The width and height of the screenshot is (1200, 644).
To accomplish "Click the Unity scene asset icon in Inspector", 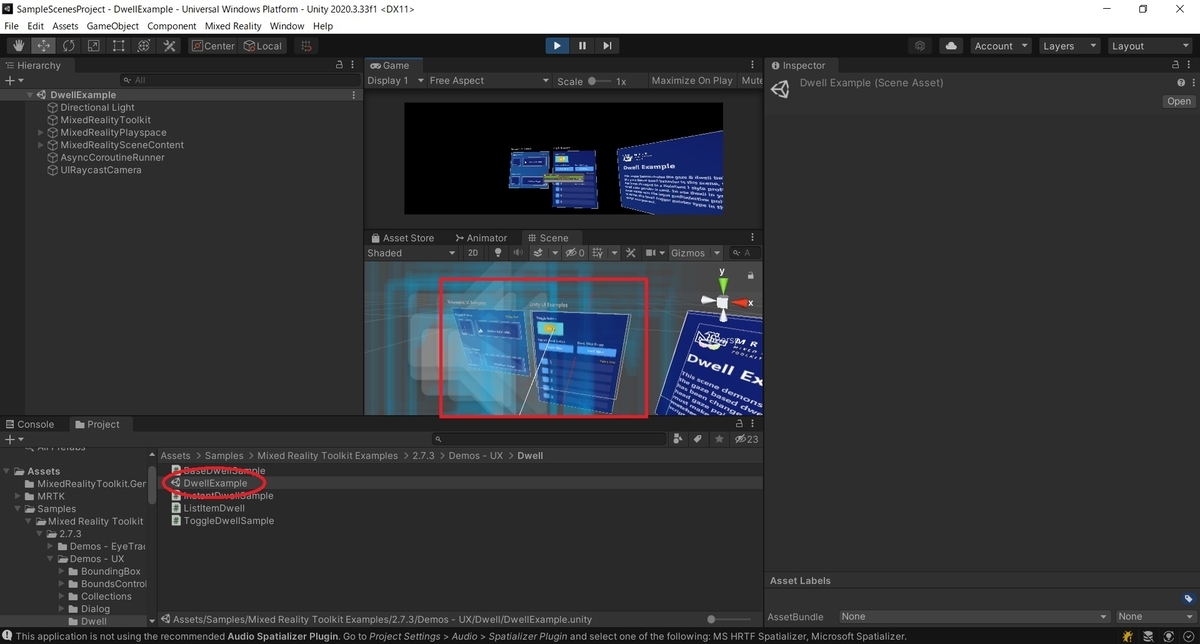I will [x=780, y=89].
